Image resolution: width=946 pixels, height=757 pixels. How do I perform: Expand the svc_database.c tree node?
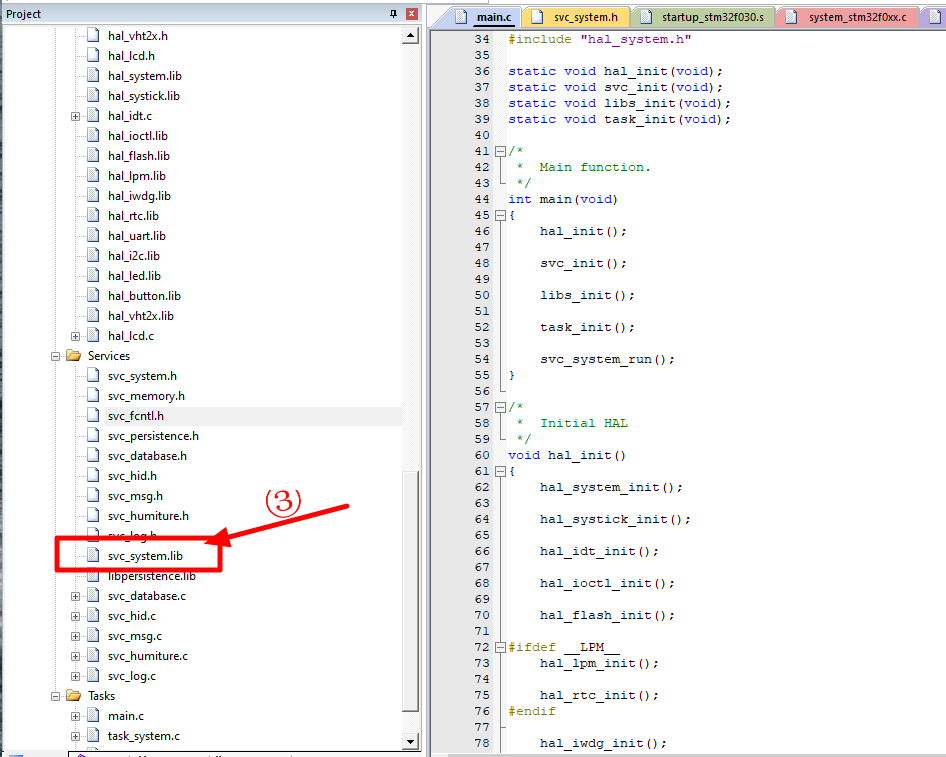pos(75,596)
